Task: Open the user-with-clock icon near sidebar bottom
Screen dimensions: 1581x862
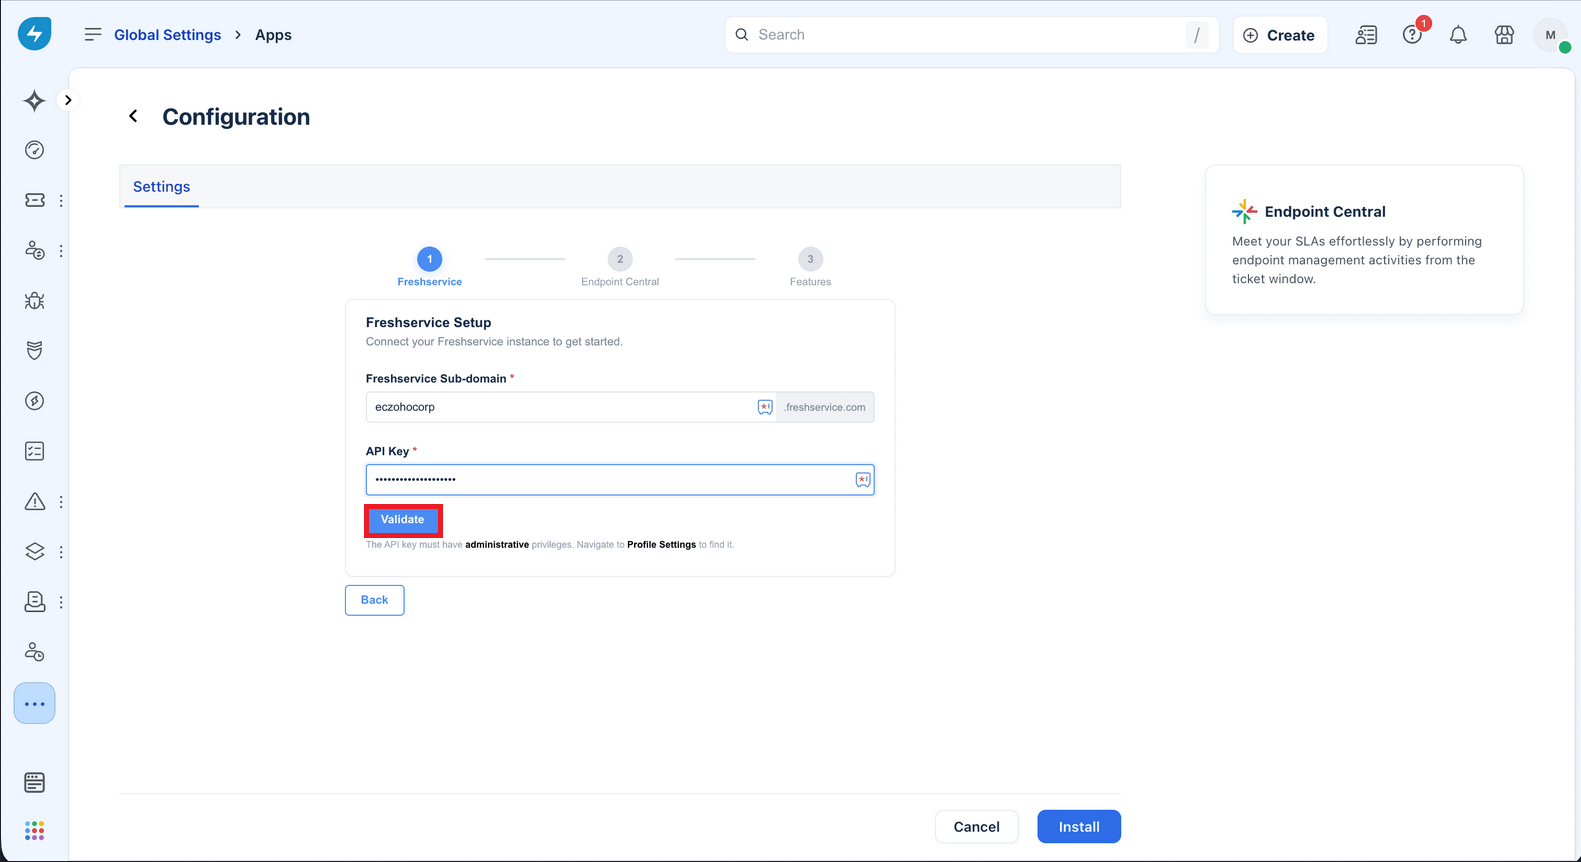Action: tap(34, 652)
